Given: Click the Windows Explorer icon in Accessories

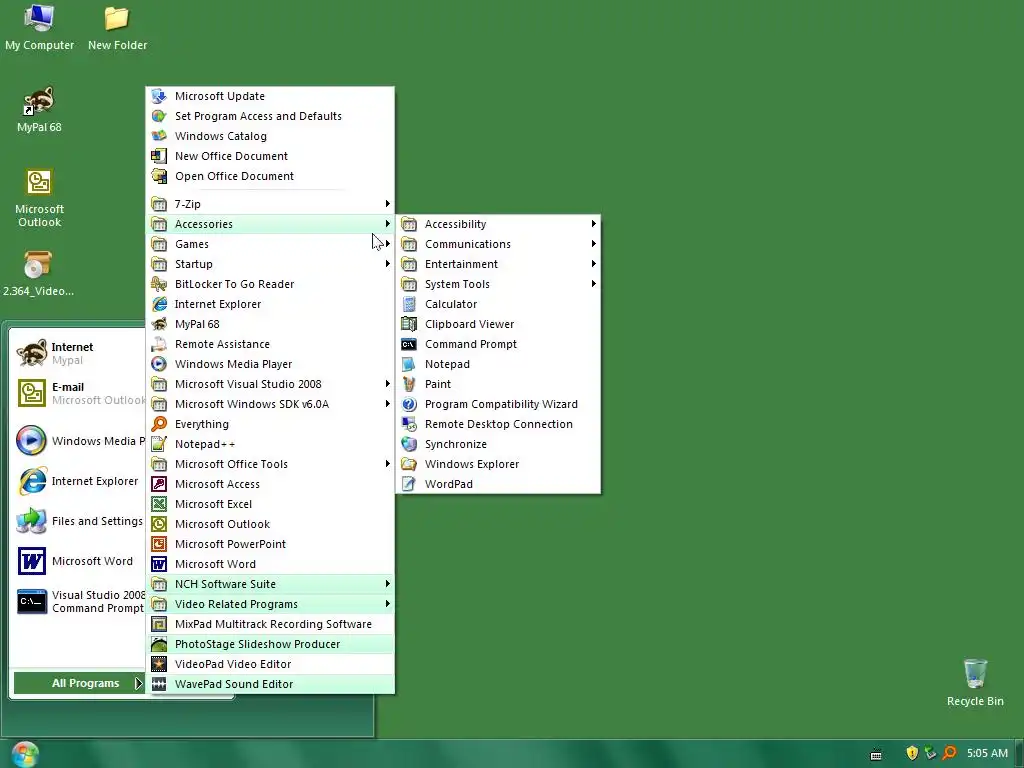Looking at the screenshot, I should click(409, 464).
